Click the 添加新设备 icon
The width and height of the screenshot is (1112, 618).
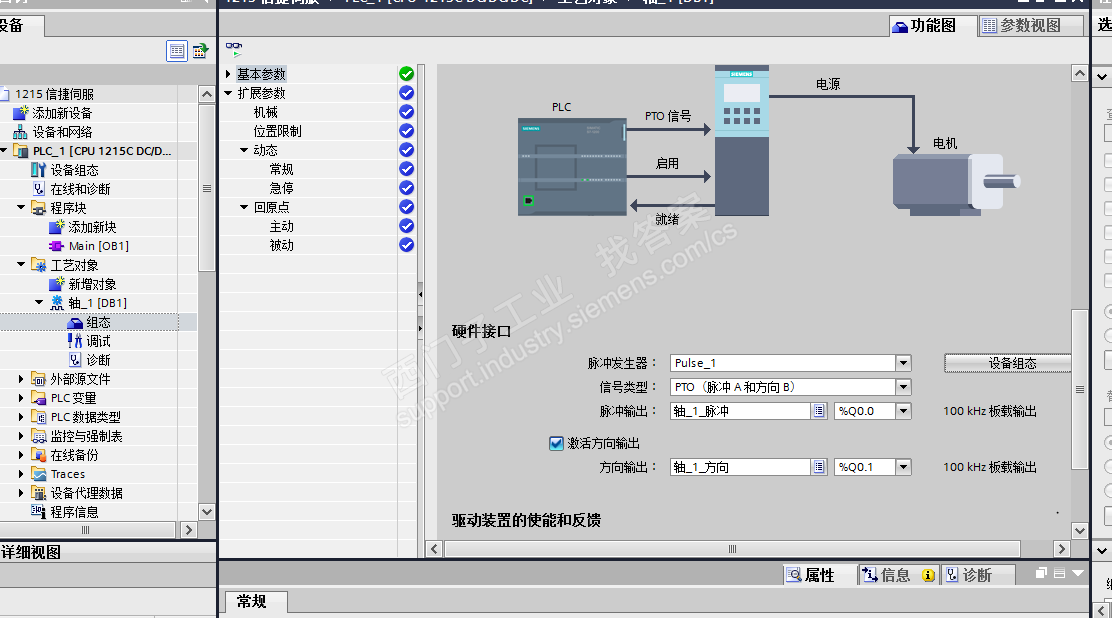[21, 113]
